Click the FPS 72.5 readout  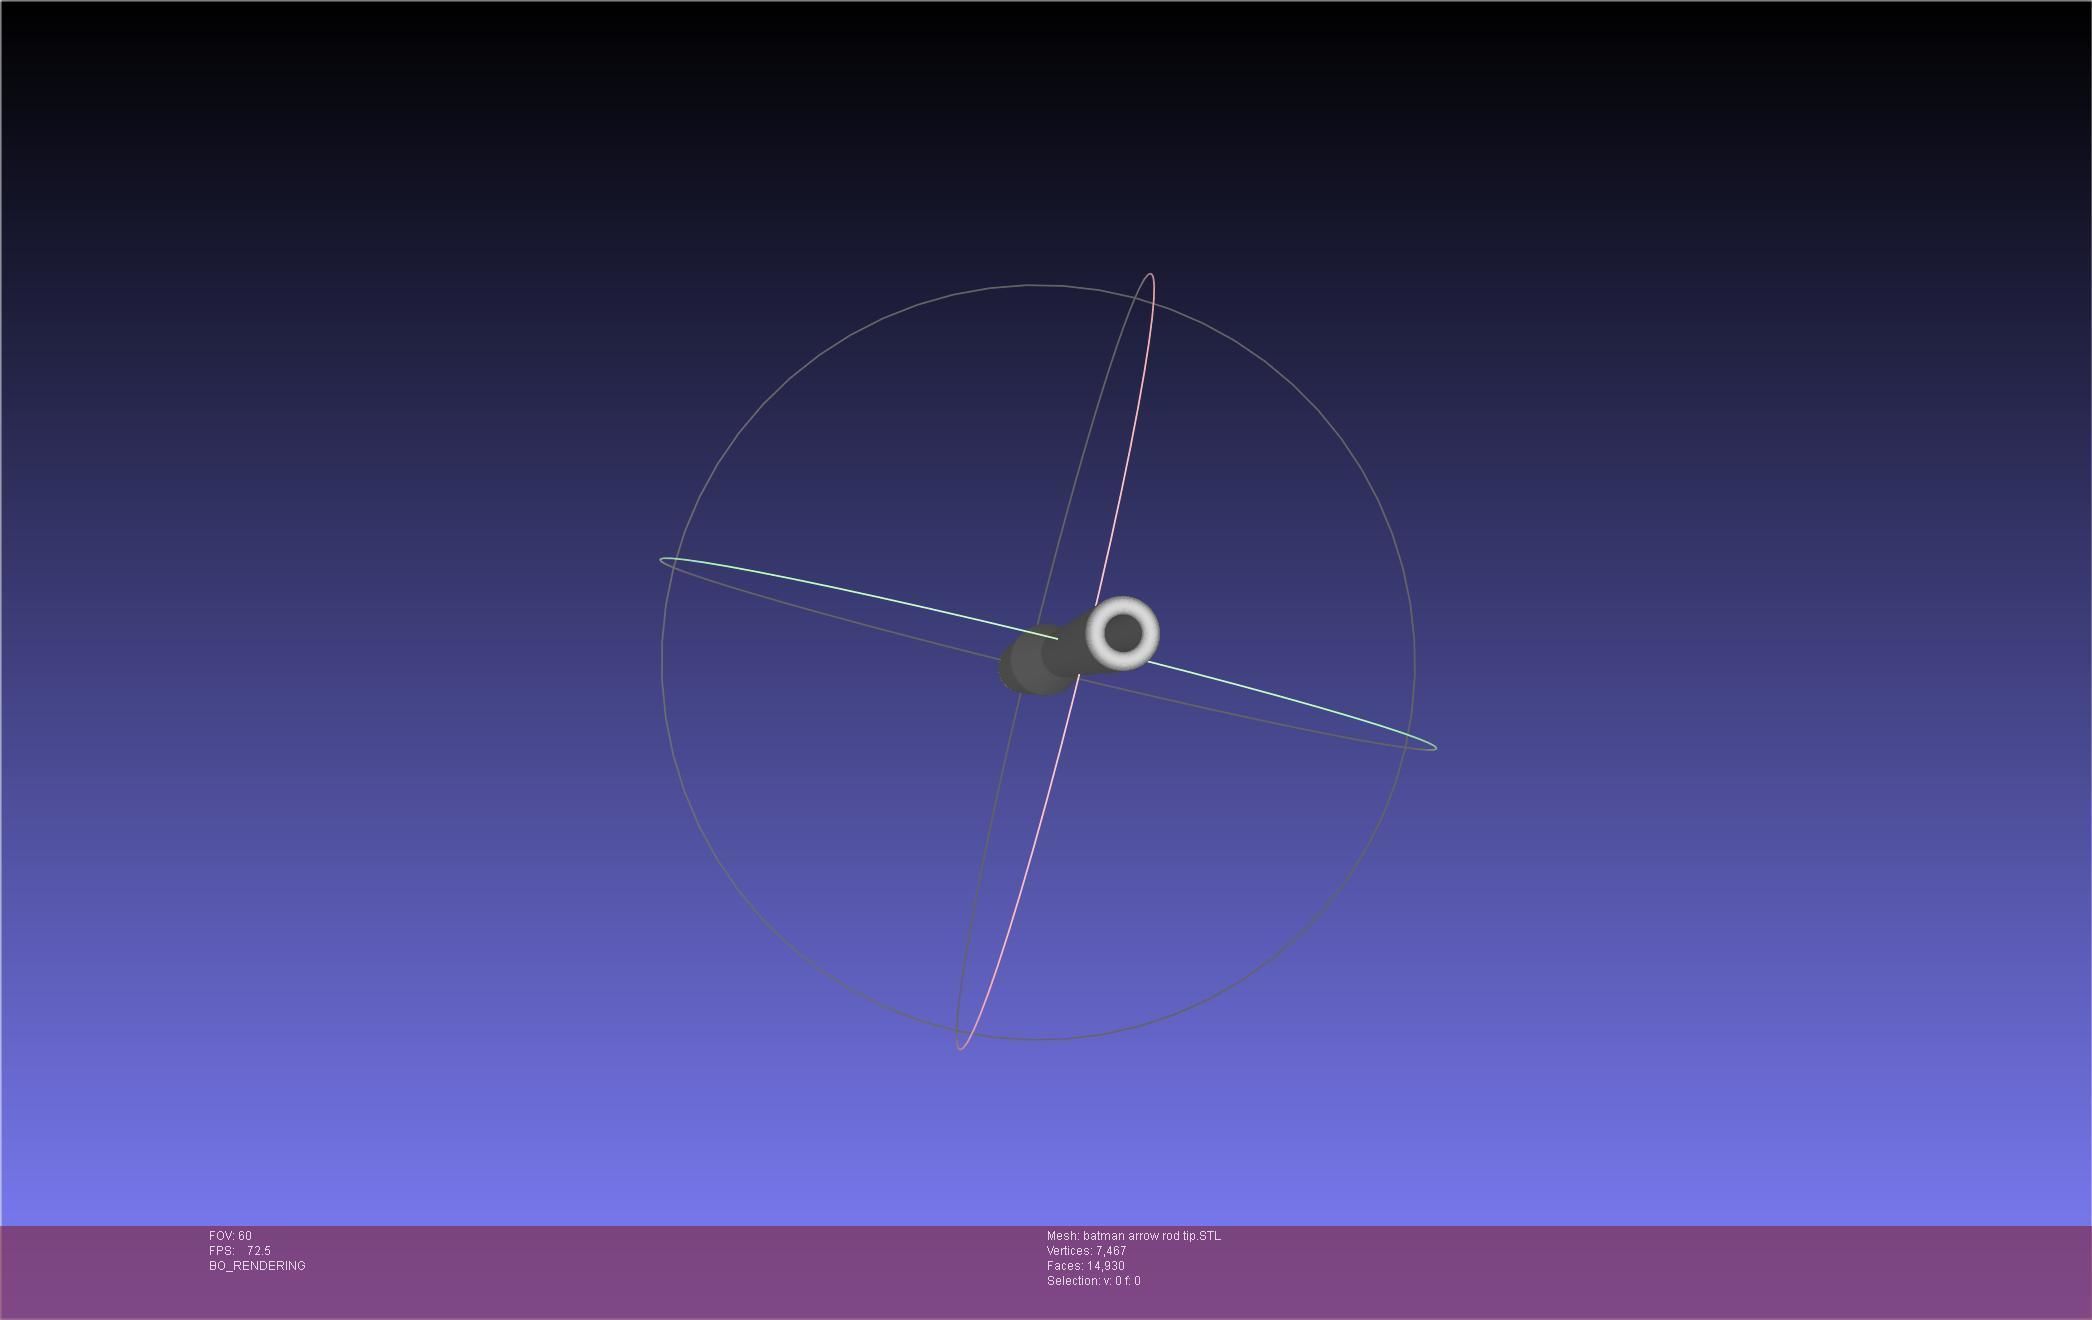pos(240,1251)
